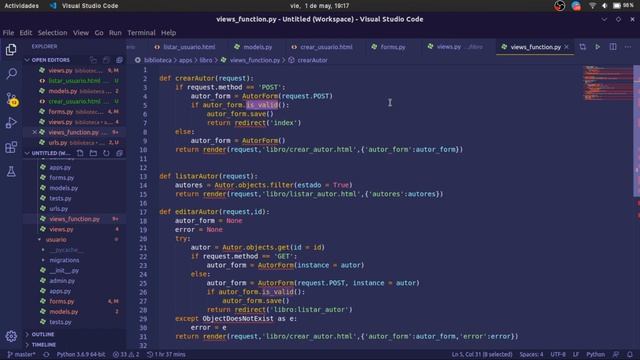640x360 pixels.
Task: Click the Run Python file play icon
Action: tap(598, 47)
